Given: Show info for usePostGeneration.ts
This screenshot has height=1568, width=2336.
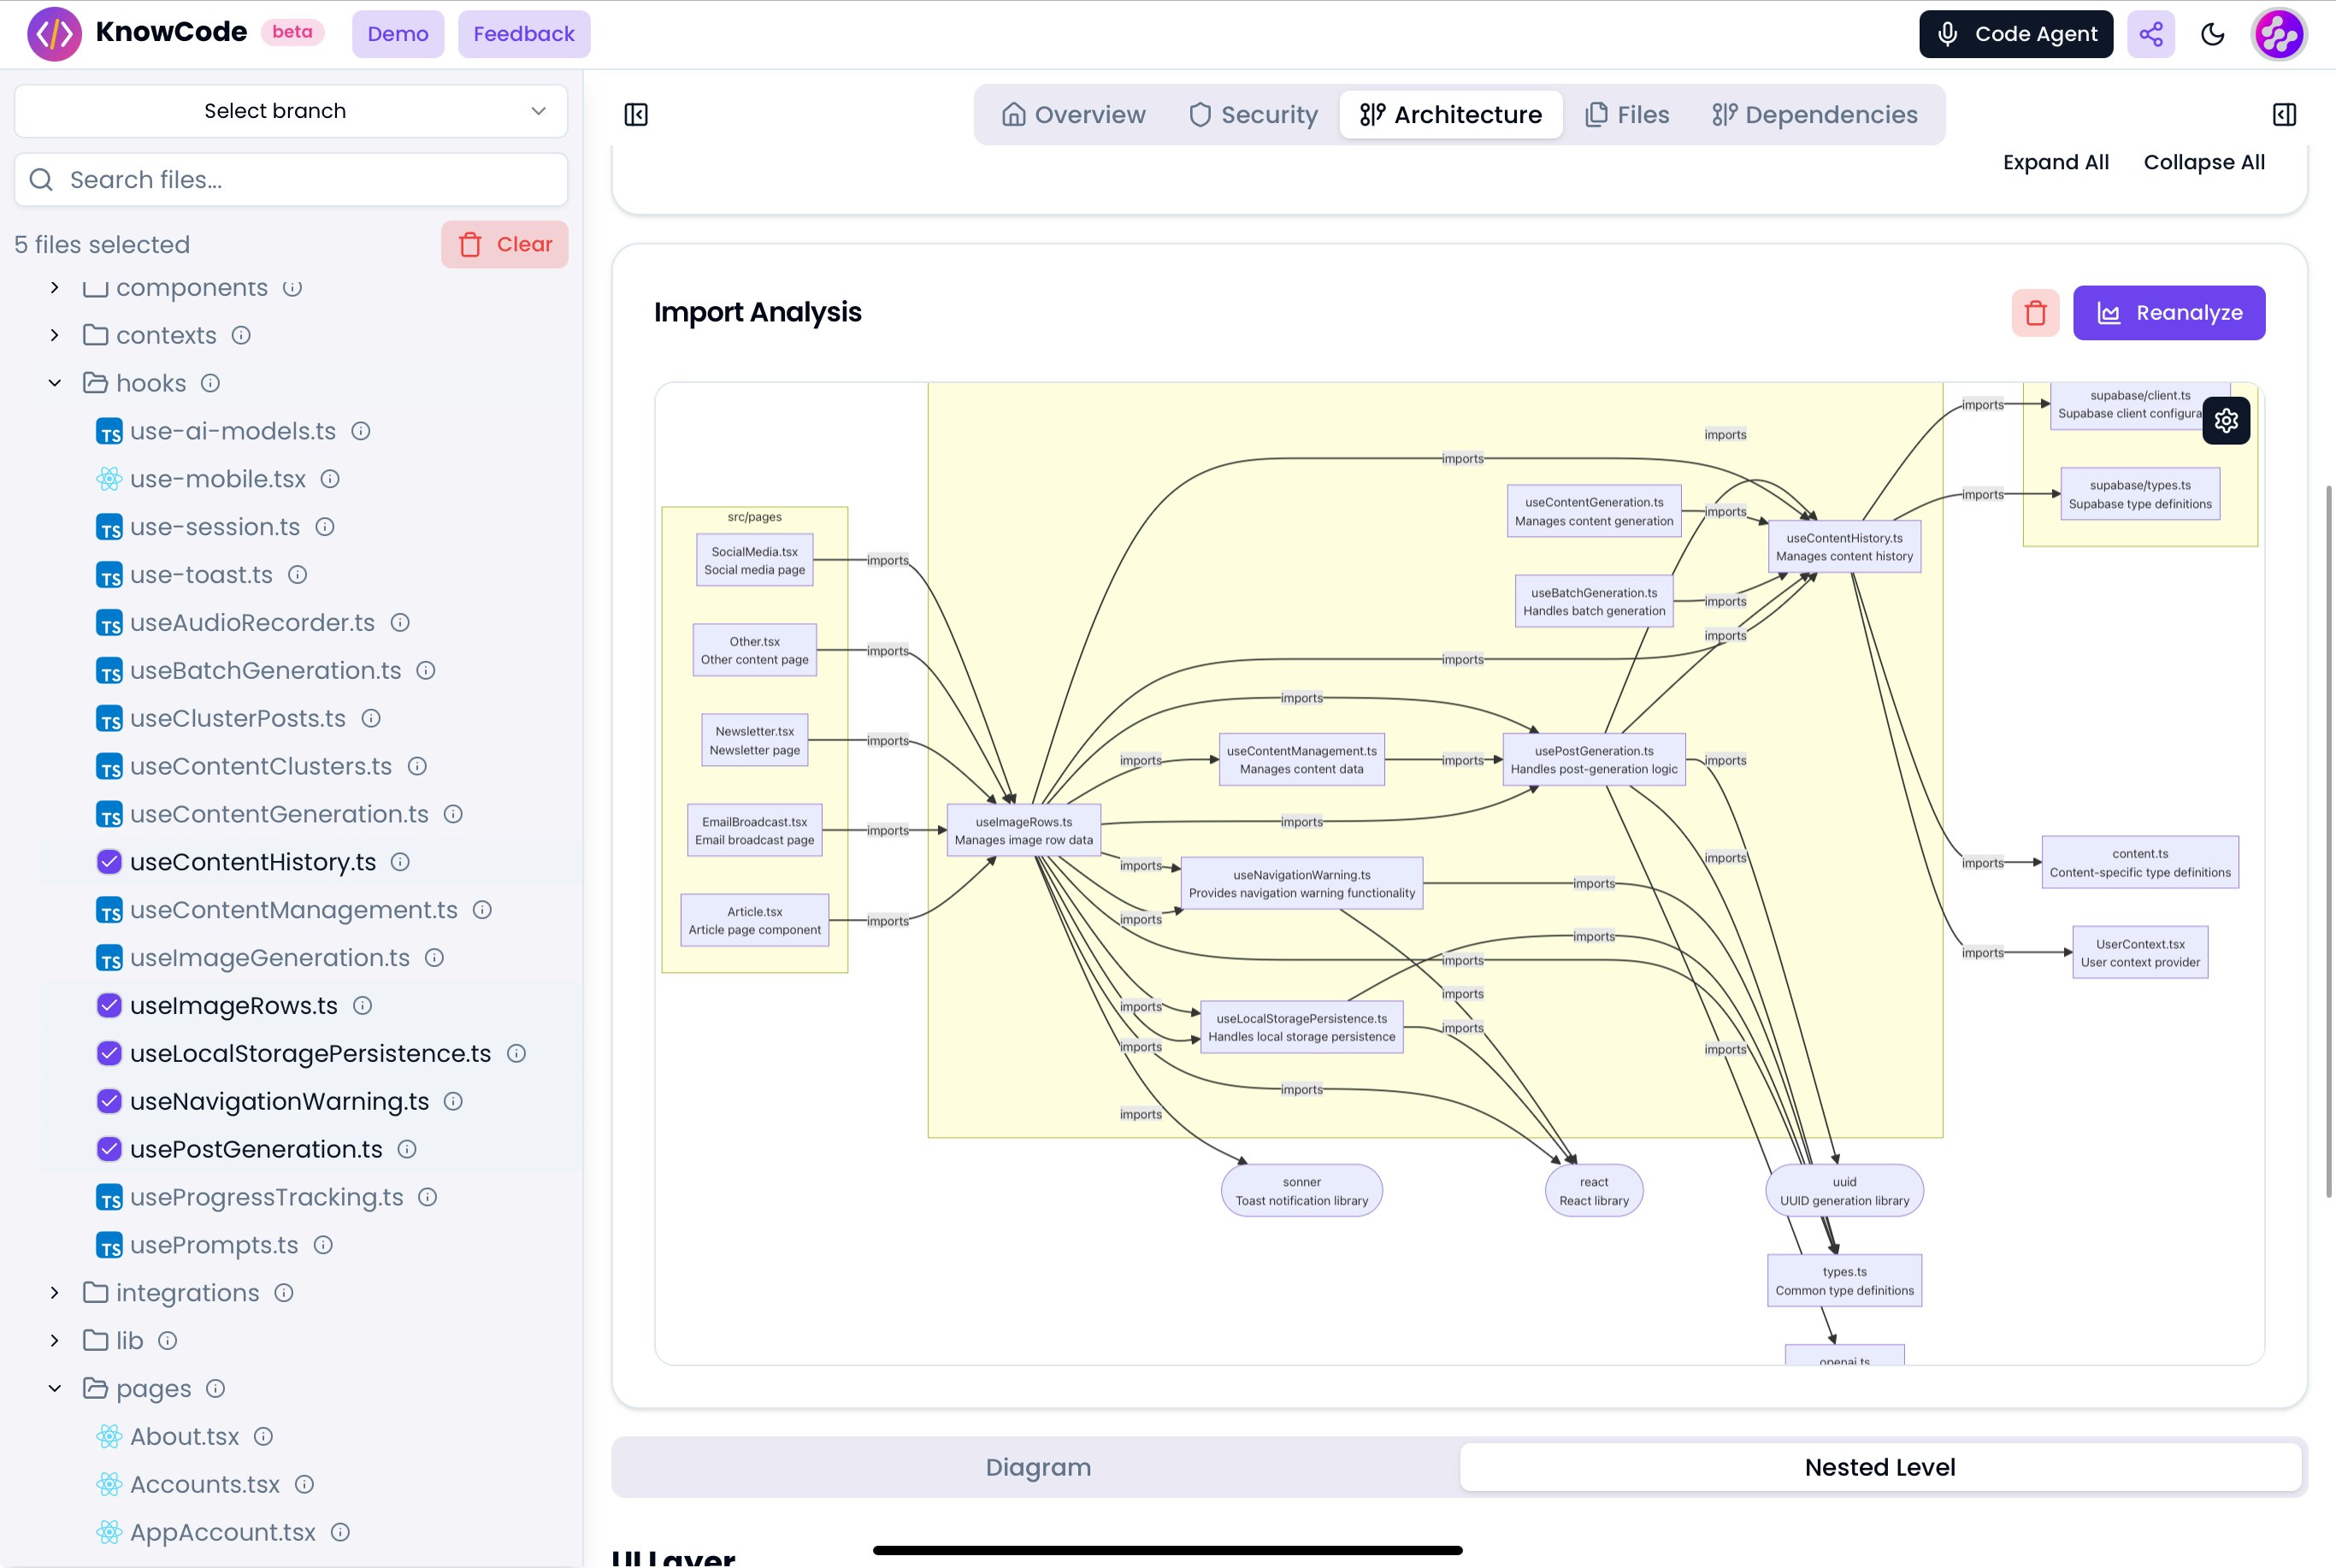Looking at the screenshot, I should (x=407, y=1149).
